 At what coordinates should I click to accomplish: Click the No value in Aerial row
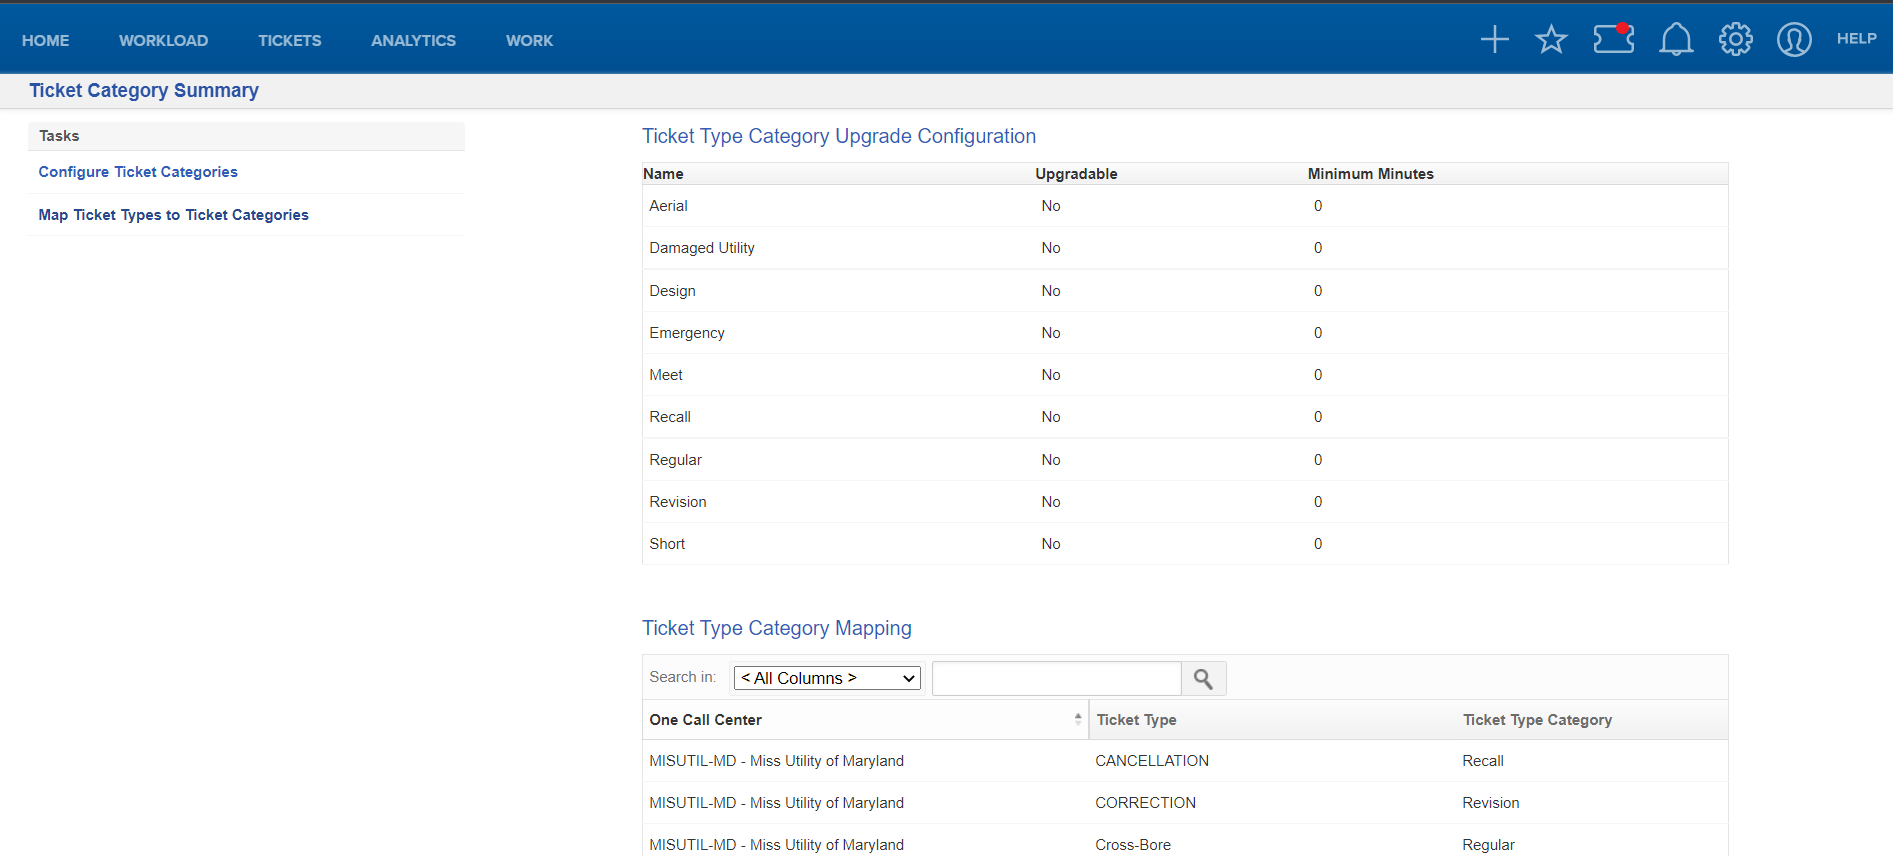pos(1051,206)
